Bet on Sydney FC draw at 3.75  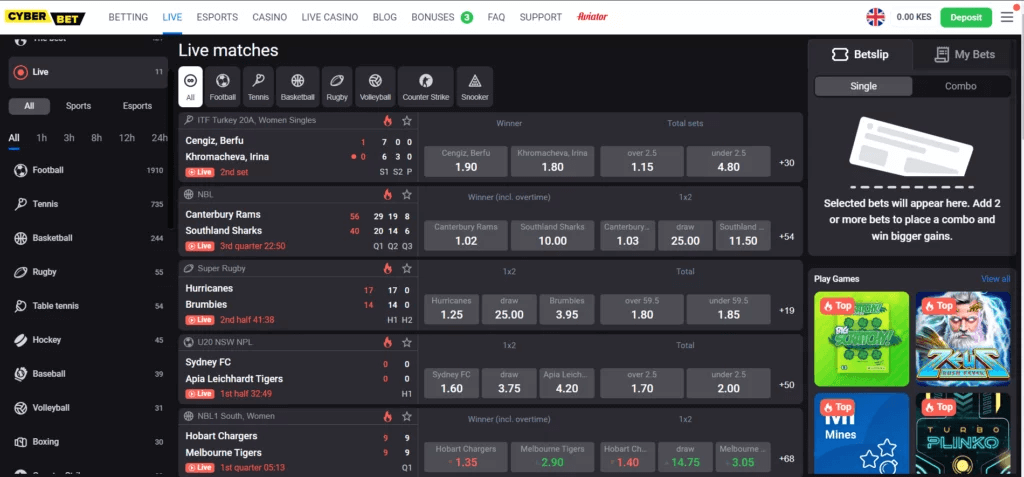tap(509, 382)
